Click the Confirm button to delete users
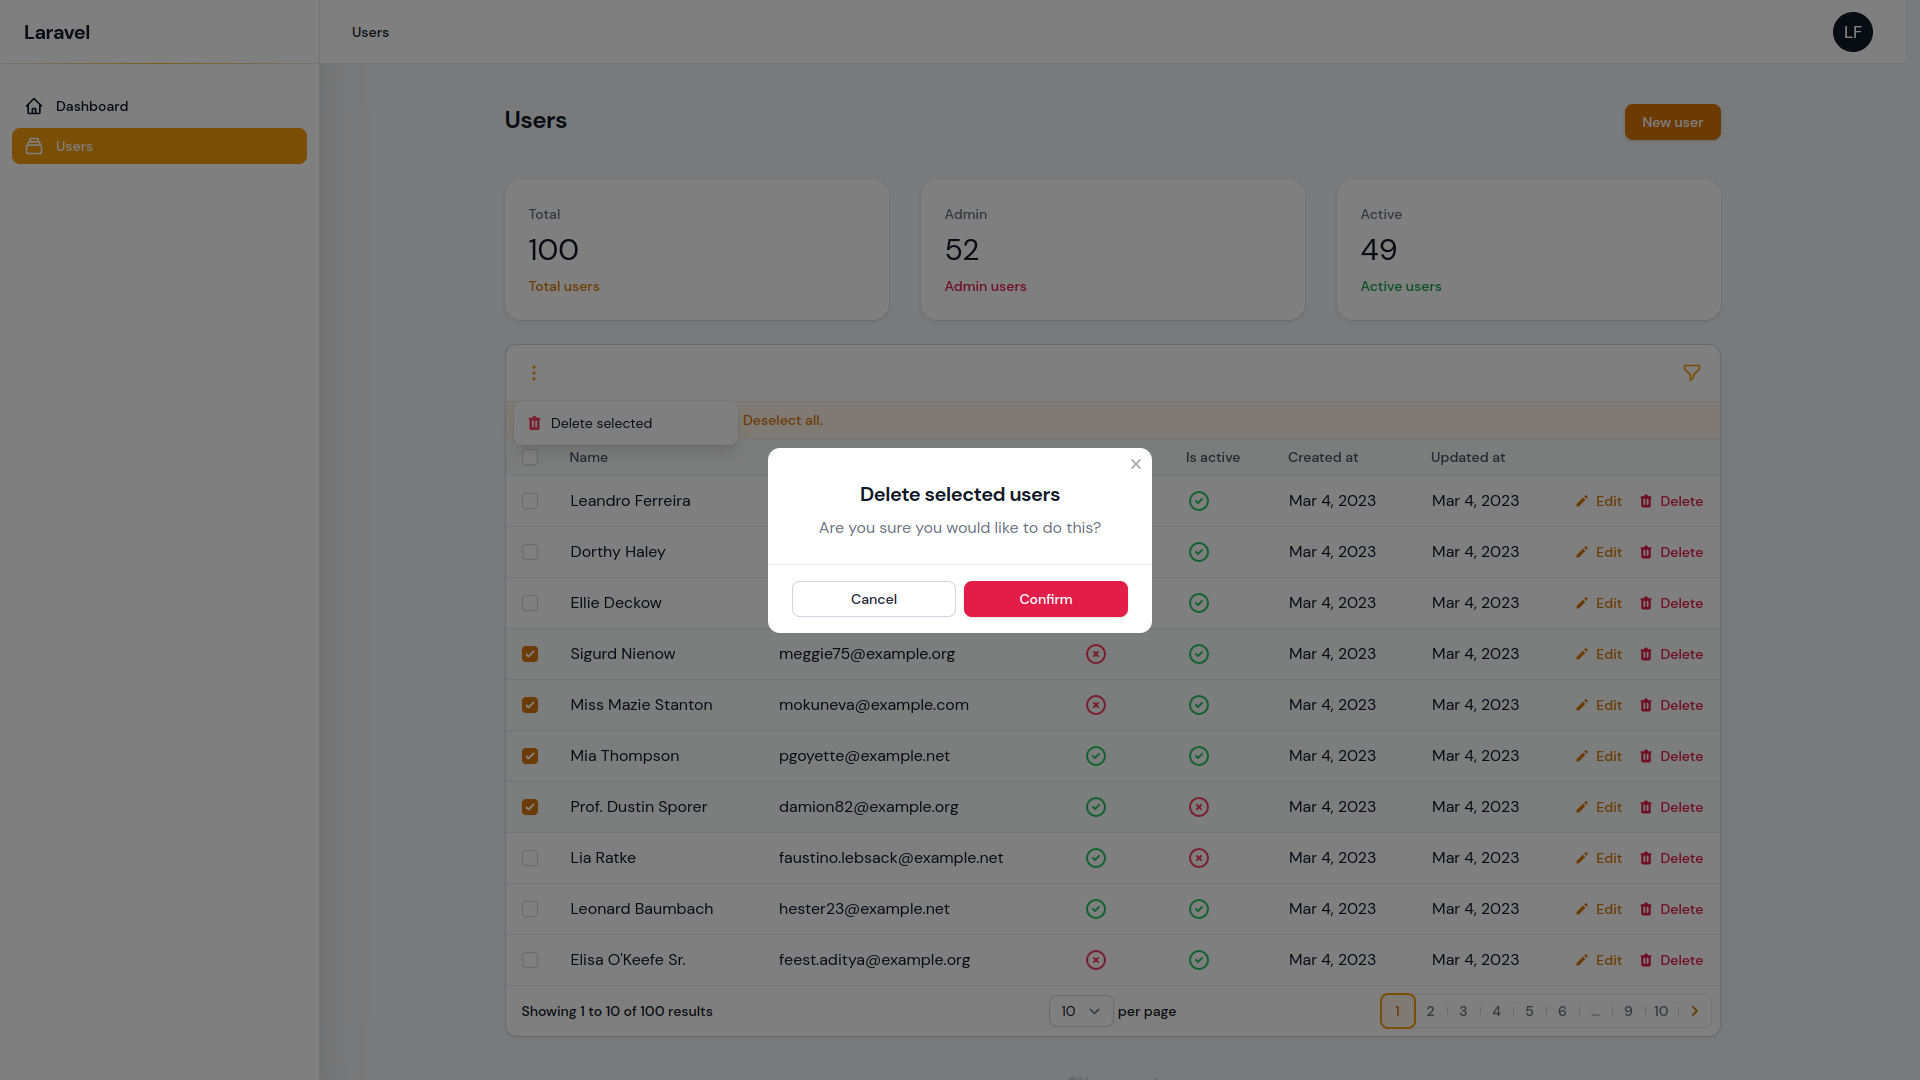The height and width of the screenshot is (1080, 1920). 1045,599
